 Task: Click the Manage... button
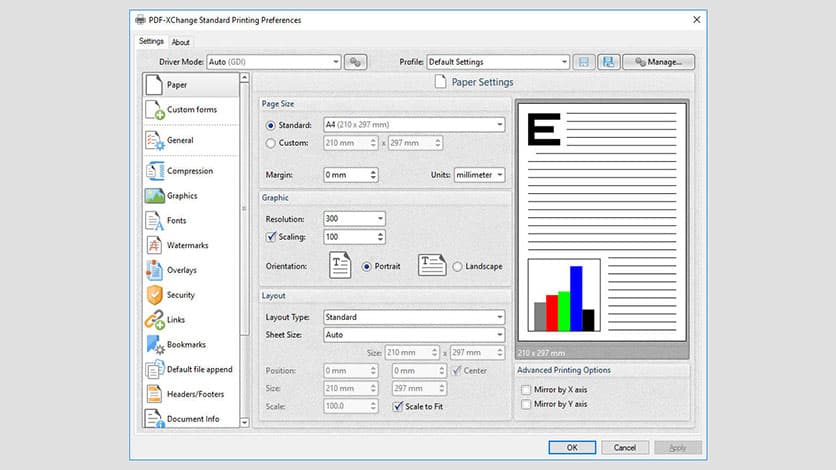click(x=659, y=62)
